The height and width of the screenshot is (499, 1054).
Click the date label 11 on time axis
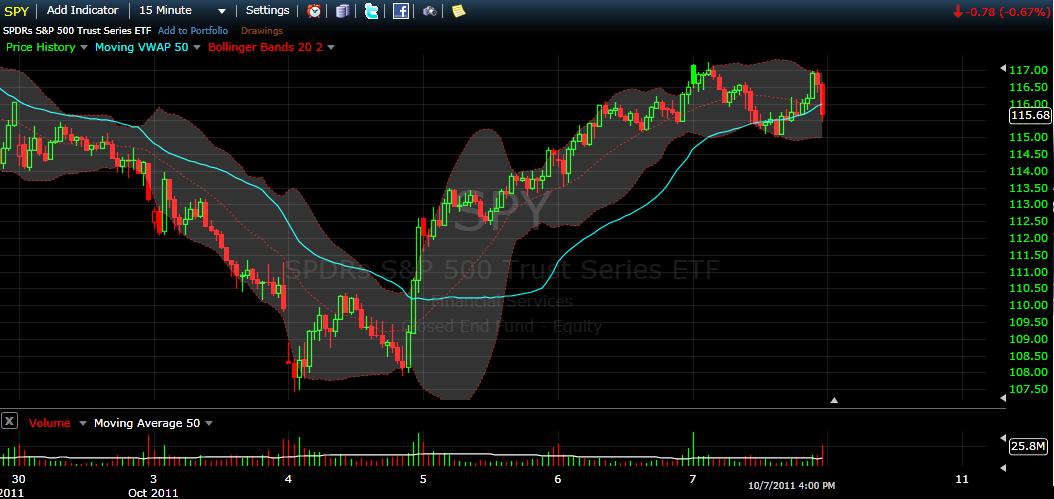[962, 479]
